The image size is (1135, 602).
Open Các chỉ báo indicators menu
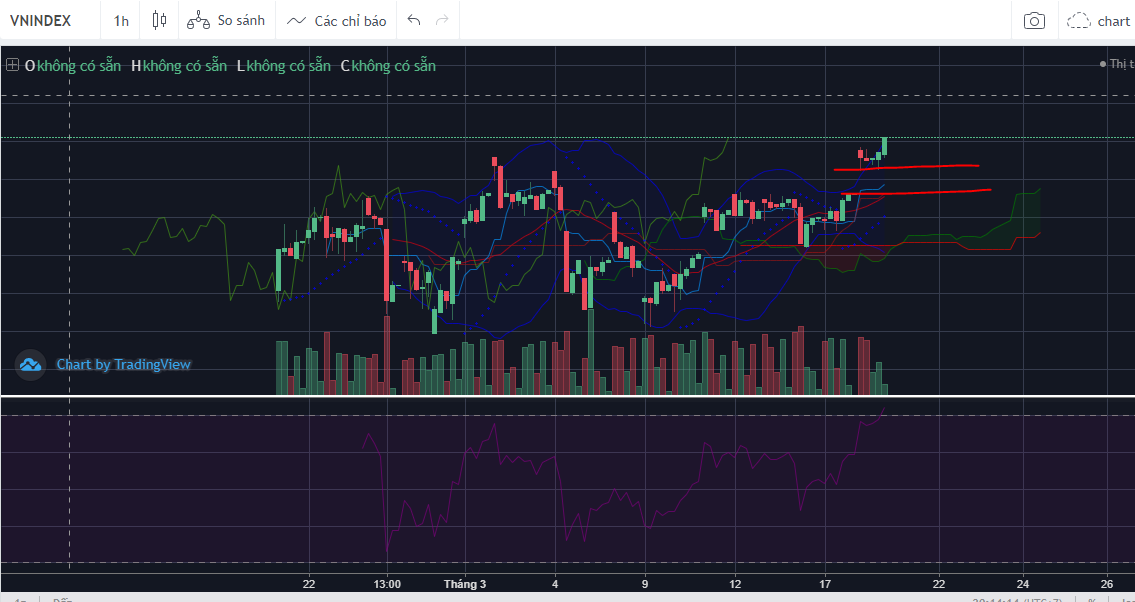click(337, 21)
